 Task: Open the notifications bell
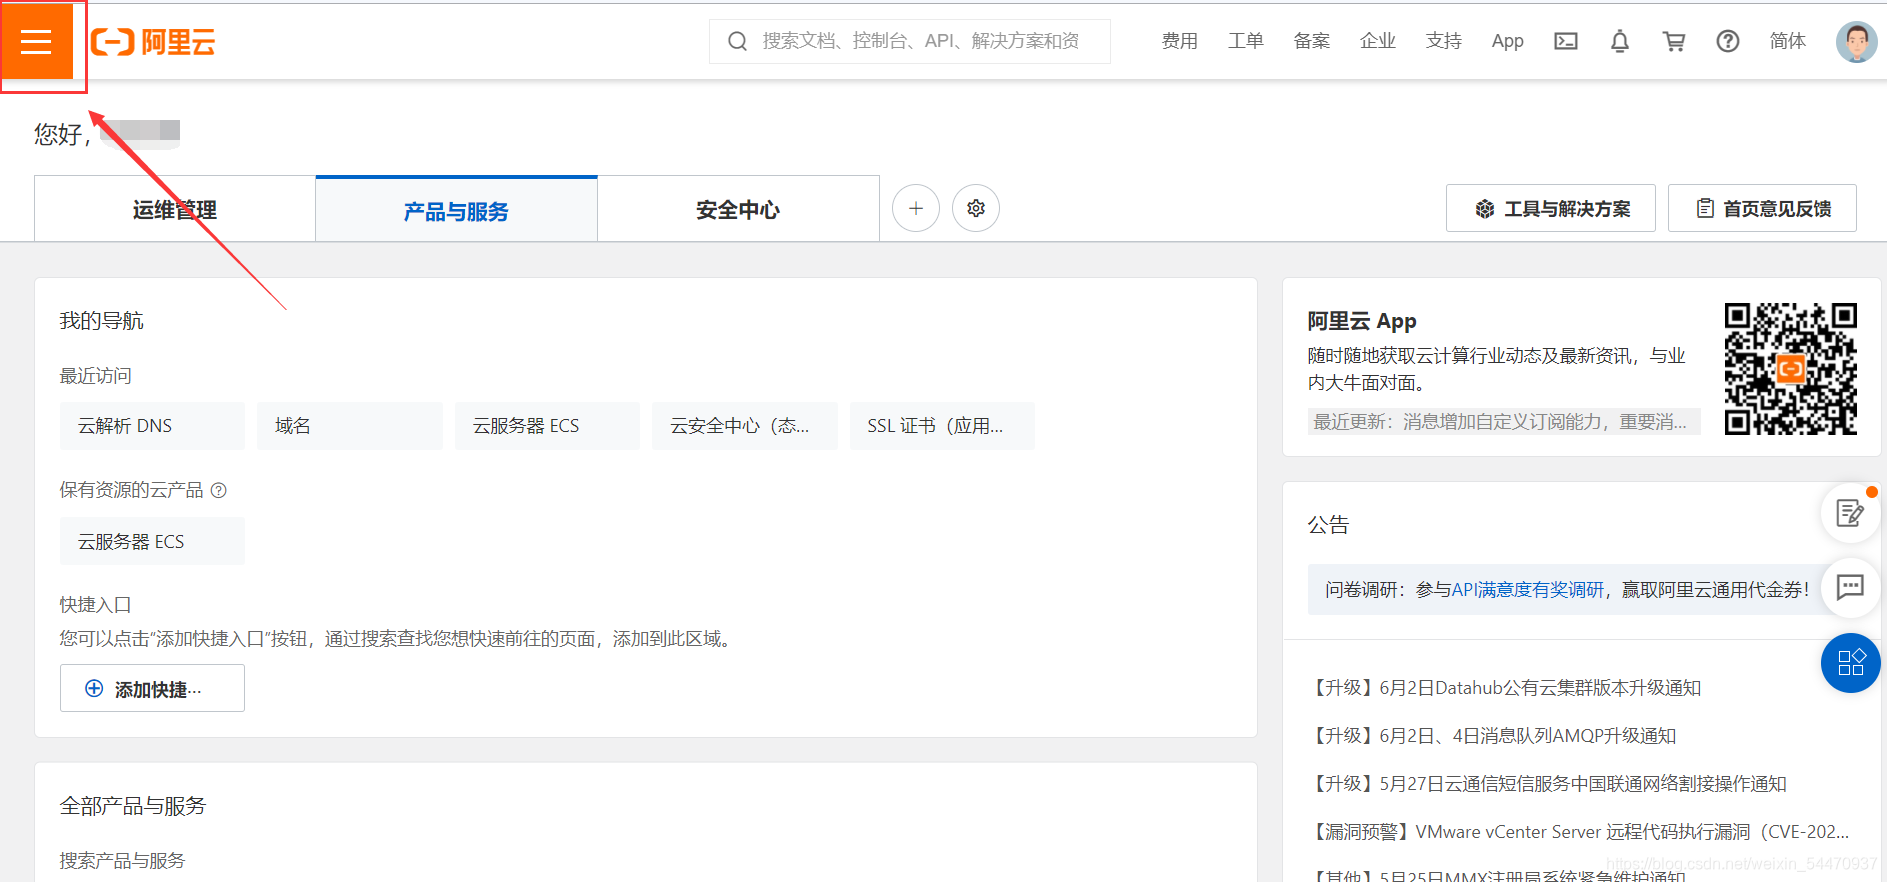(1620, 41)
